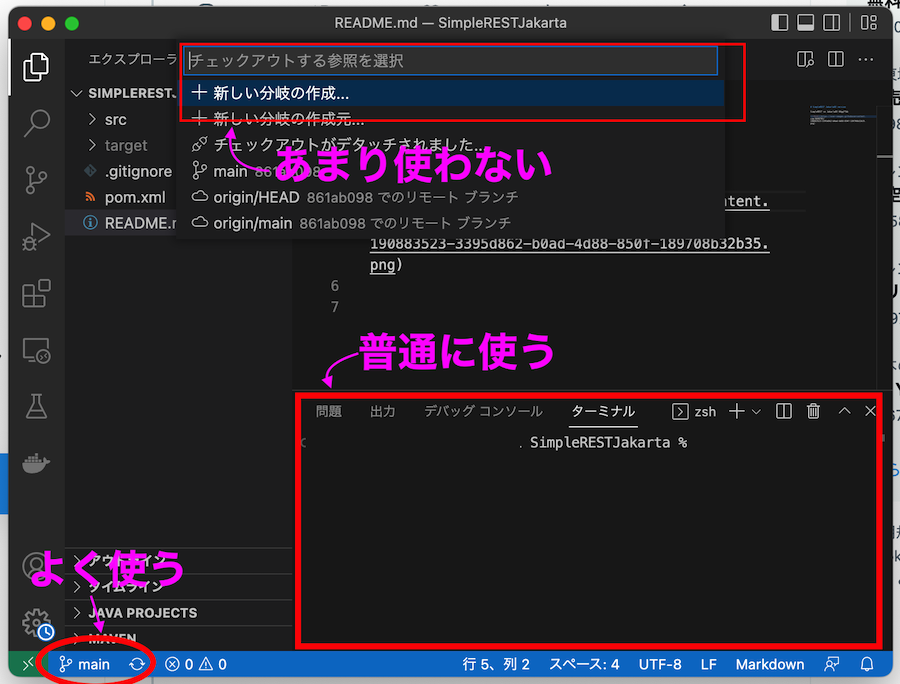Open the Docker view icon
This screenshot has width=900, height=684.
(37, 463)
